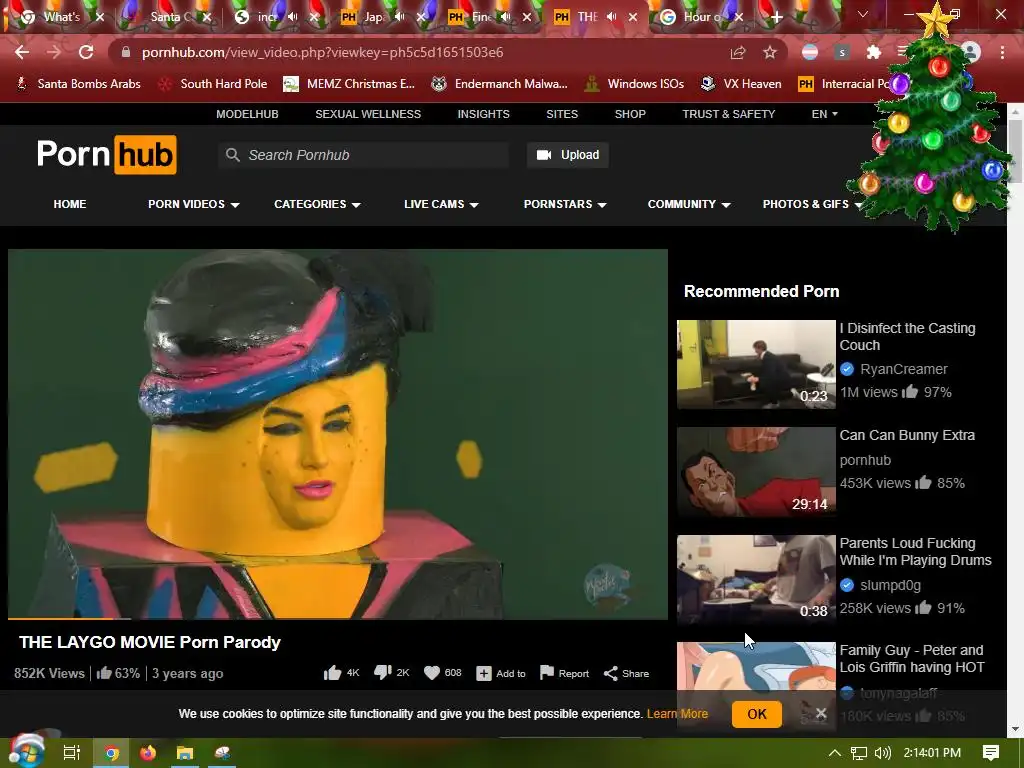Expand the PORN VIDEOS menu

[193, 204]
